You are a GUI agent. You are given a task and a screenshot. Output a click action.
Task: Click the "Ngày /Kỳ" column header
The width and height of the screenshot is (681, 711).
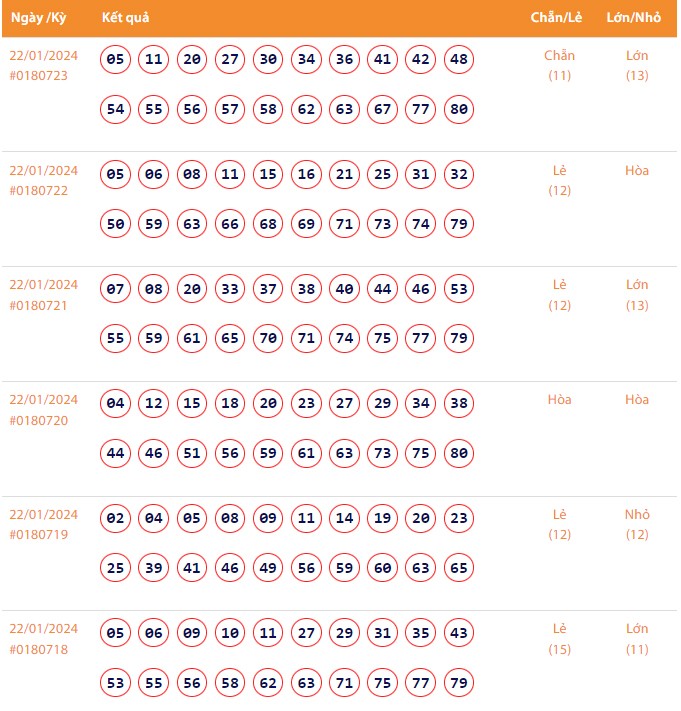click(38, 18)
